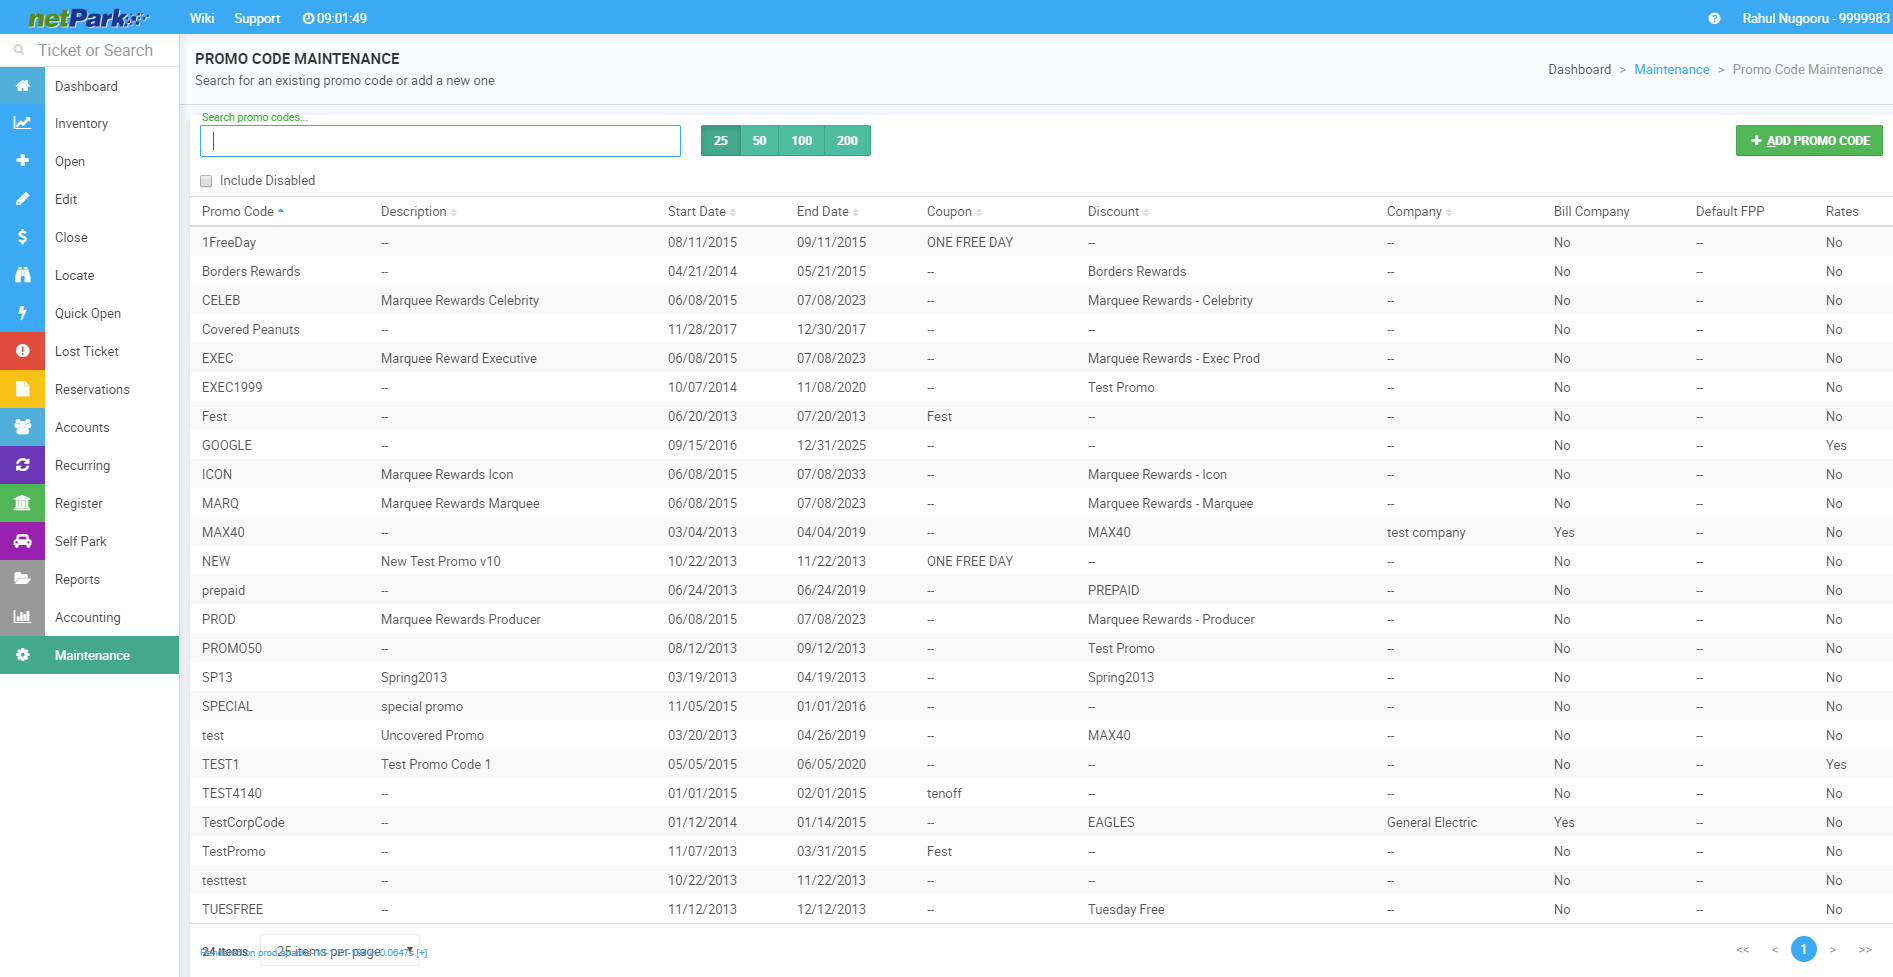Screen dimensions: 1893x977
Task: Go to the next page arrow
Action: coord(1832,949)
